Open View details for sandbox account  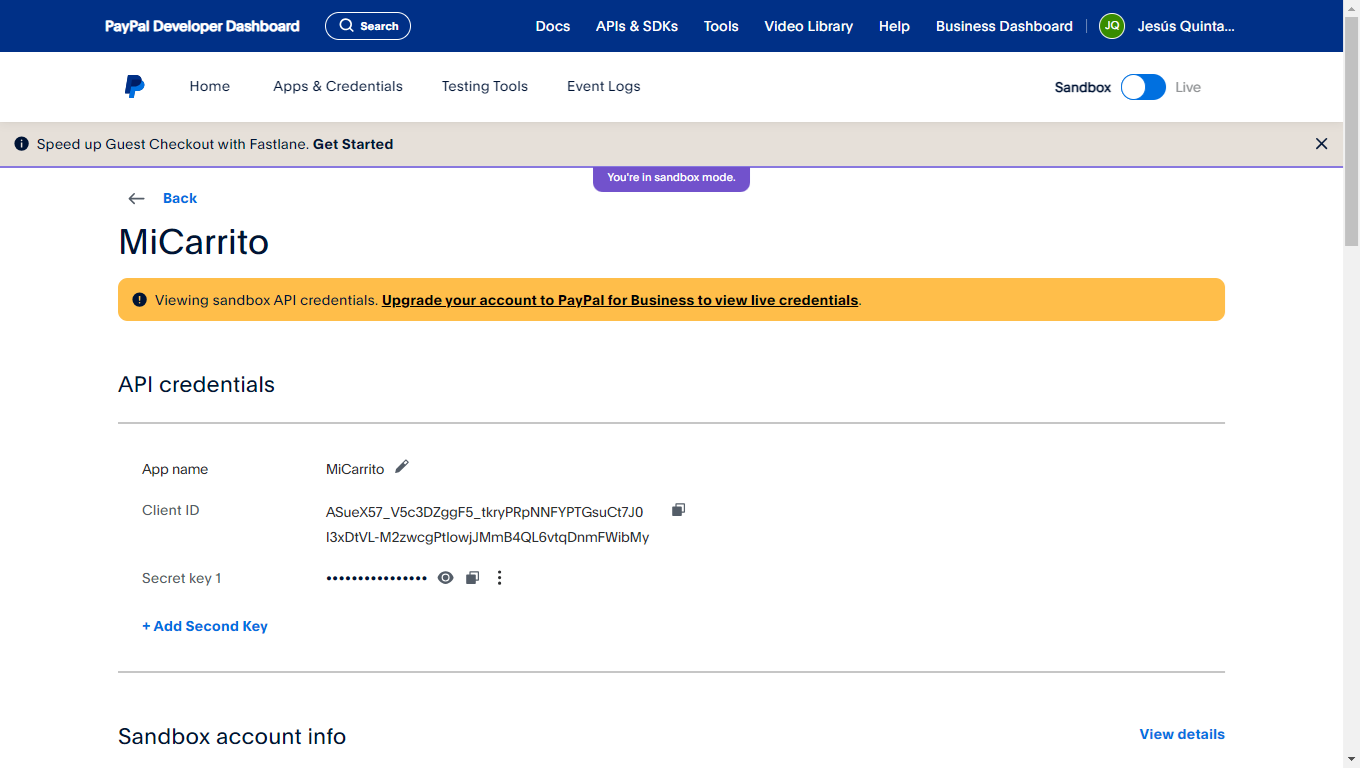point(1182,734)
